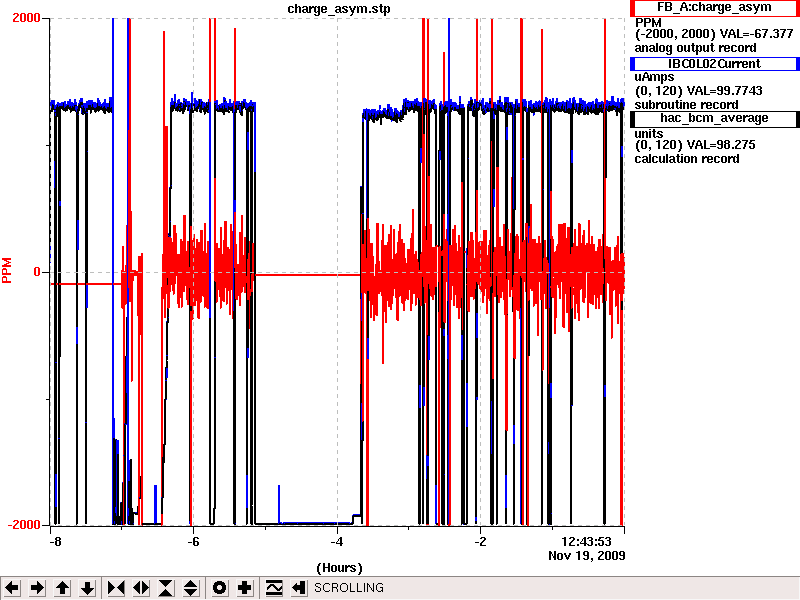Viewport: 800px width, 600px height.
Task: Click the -4 hours axis label
Action: coord(337,541)
